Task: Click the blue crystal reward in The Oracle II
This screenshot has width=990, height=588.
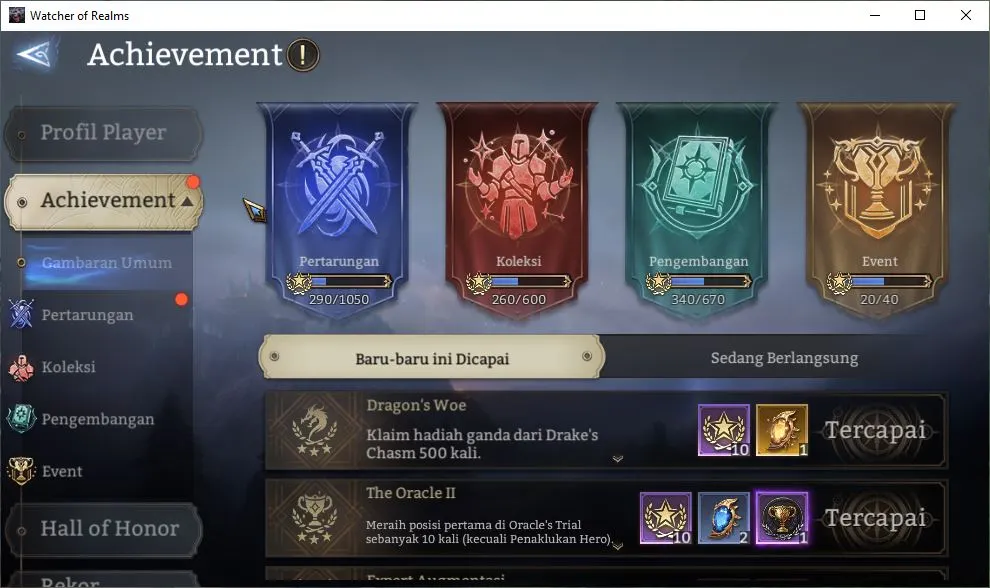Action: [x=724, y=518]
